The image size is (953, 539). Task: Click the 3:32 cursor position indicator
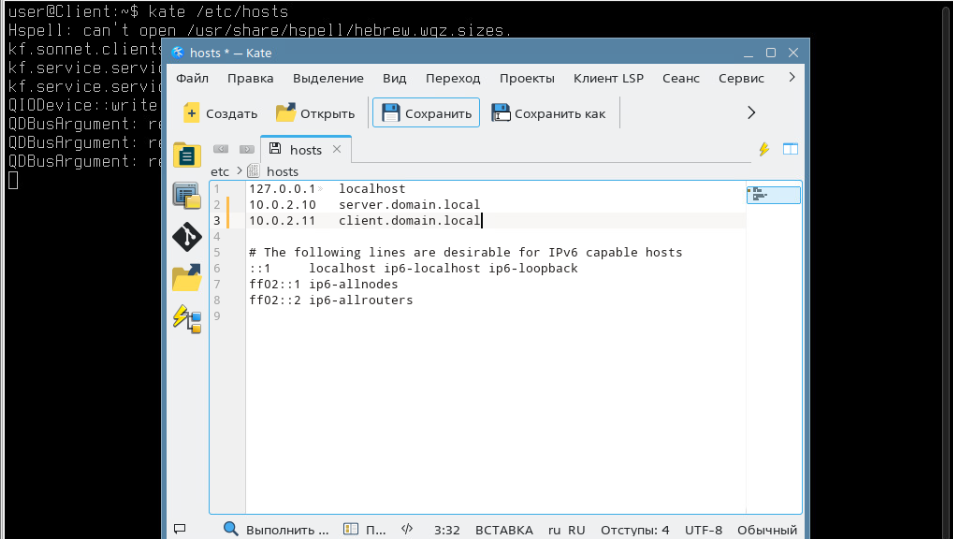tap(447, 529)
